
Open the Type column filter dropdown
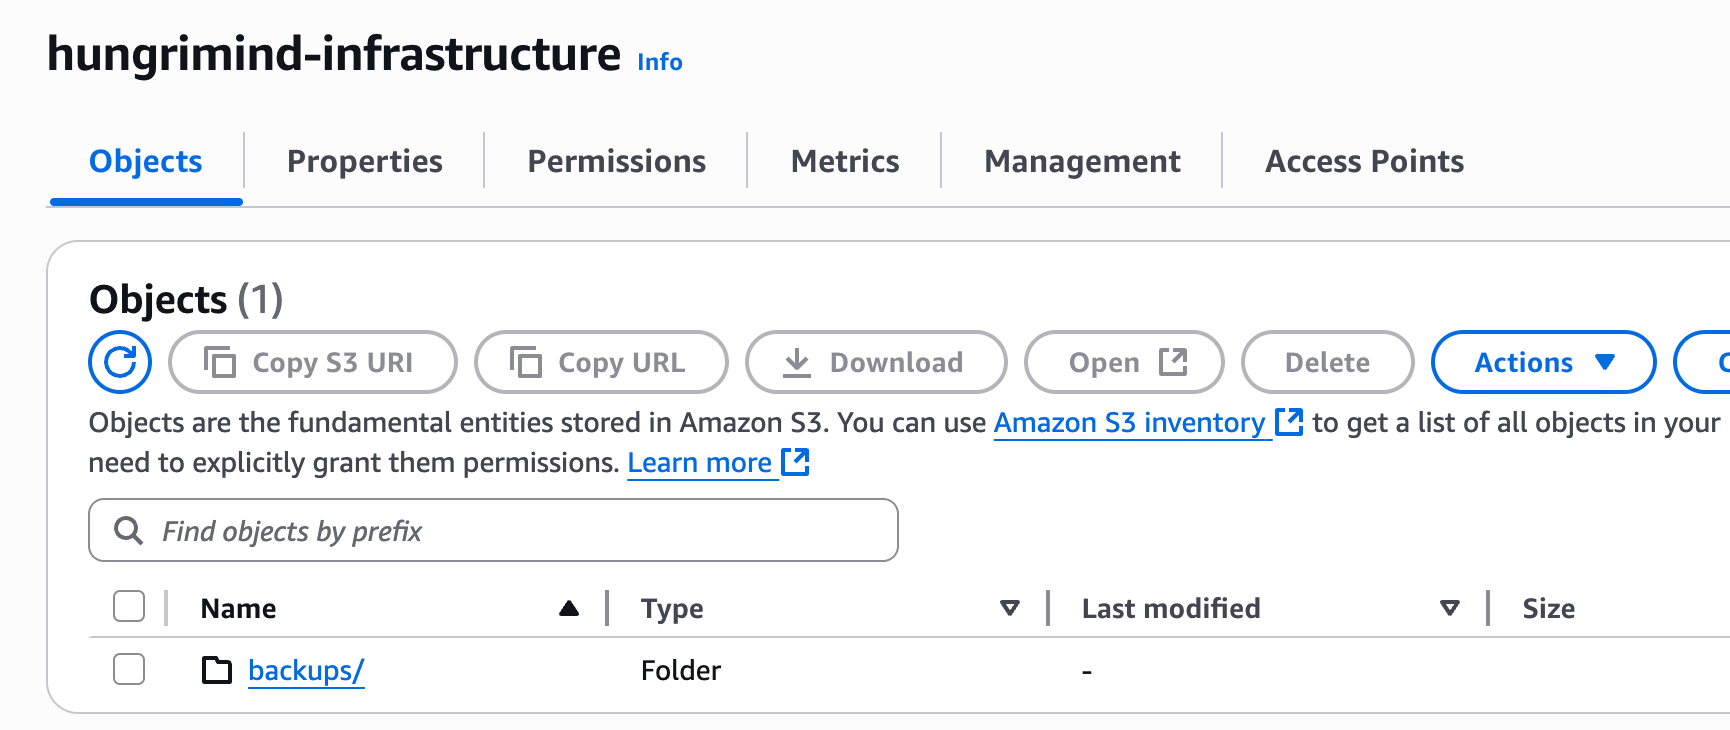1009,607
